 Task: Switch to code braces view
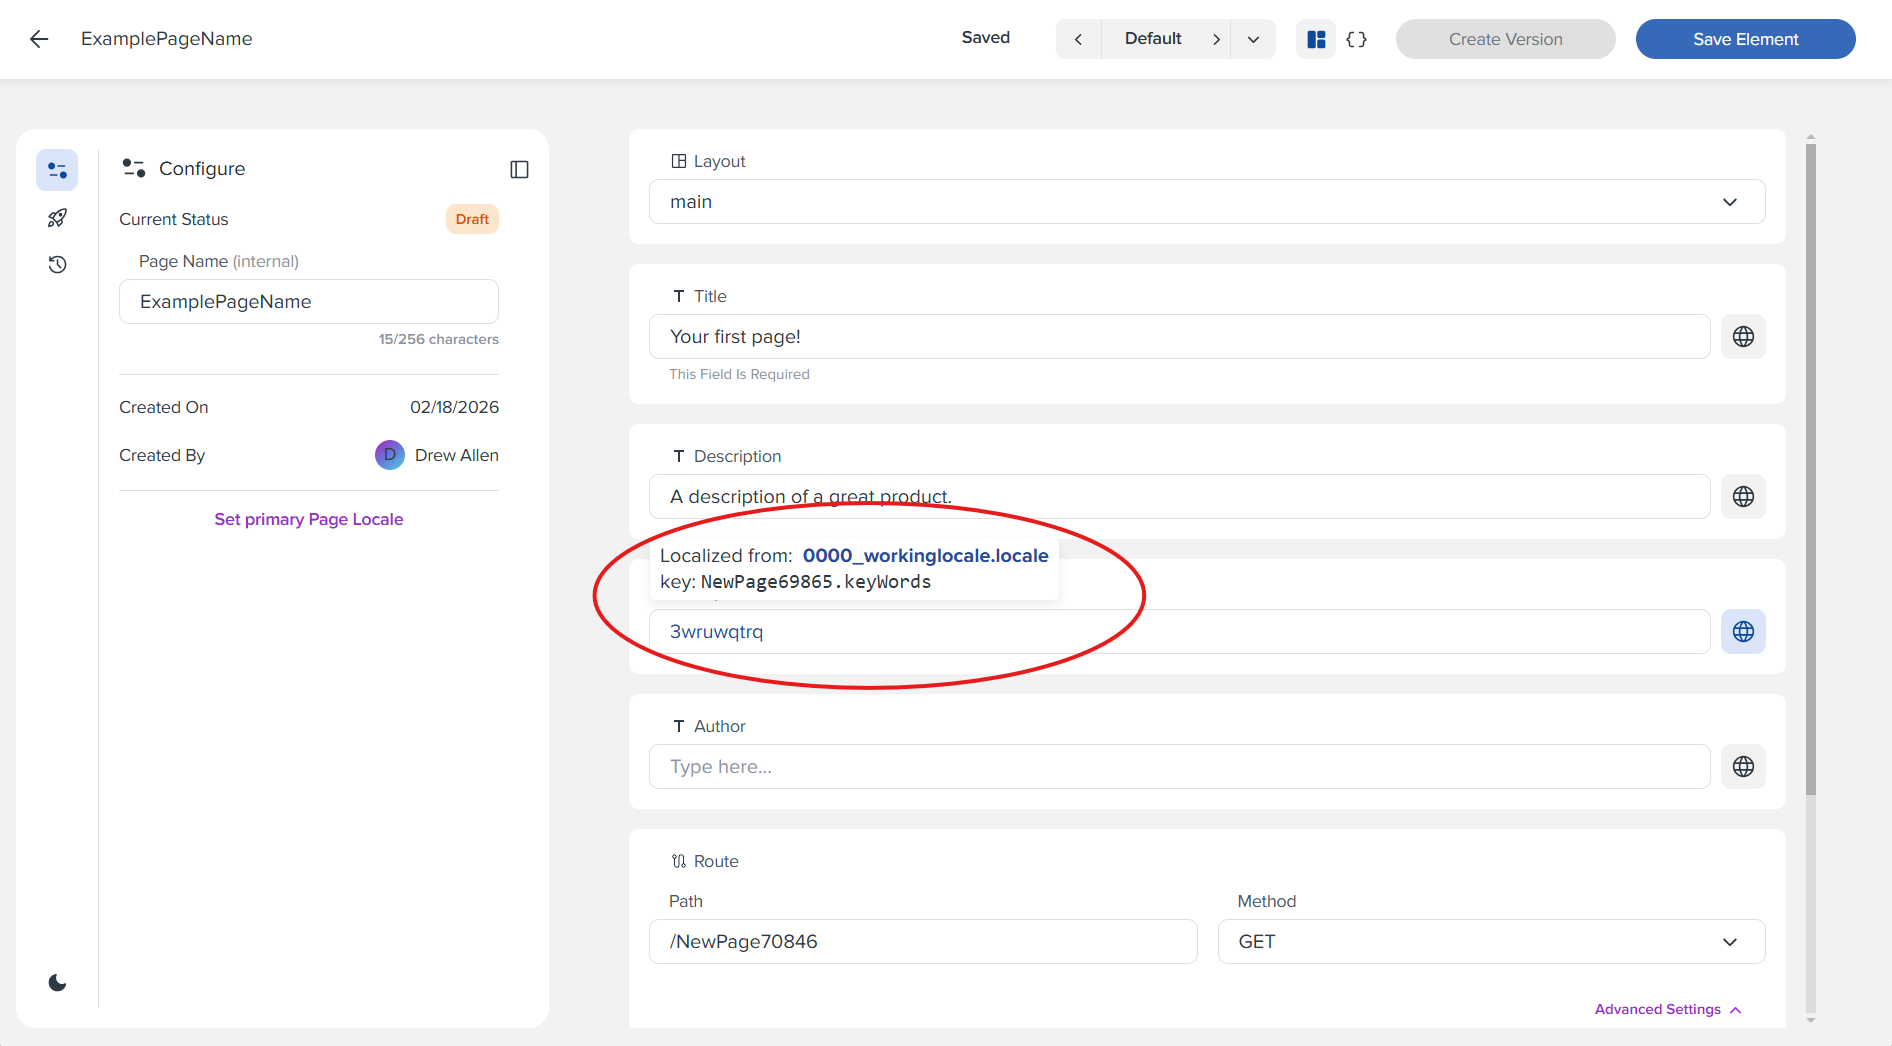pos(1356,39)
